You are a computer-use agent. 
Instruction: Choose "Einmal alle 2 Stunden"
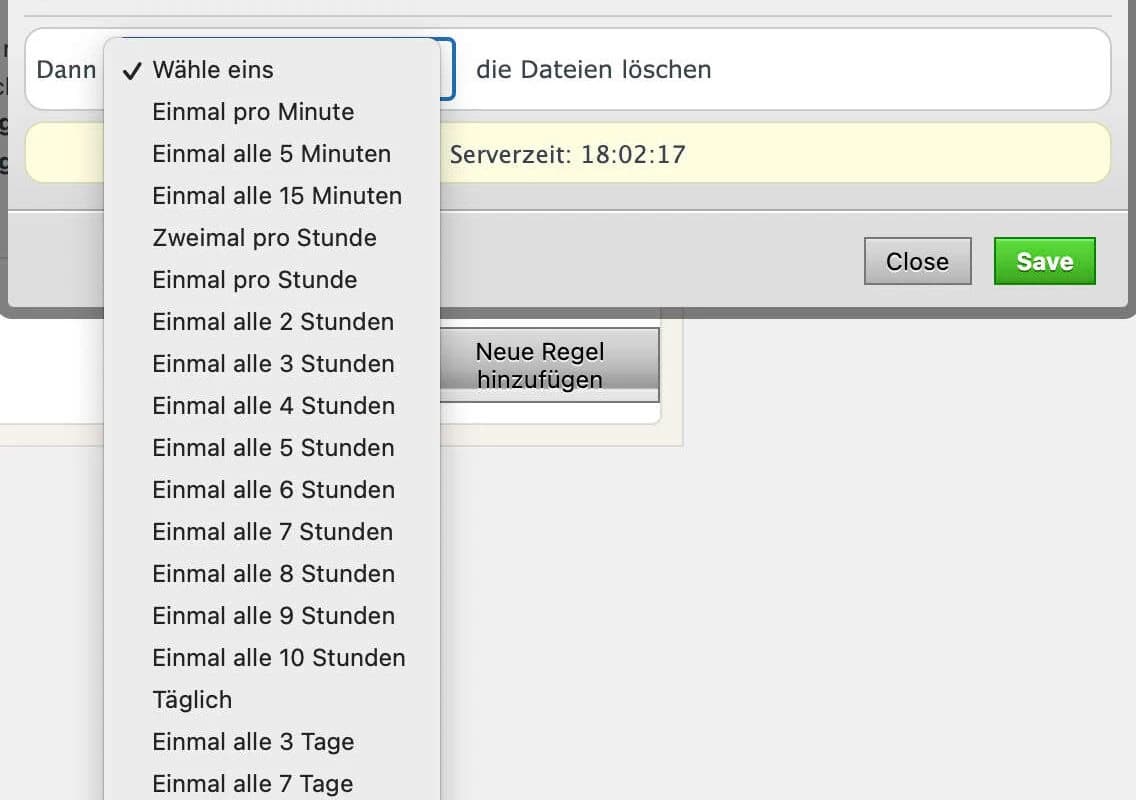click(x=272, y=322)
